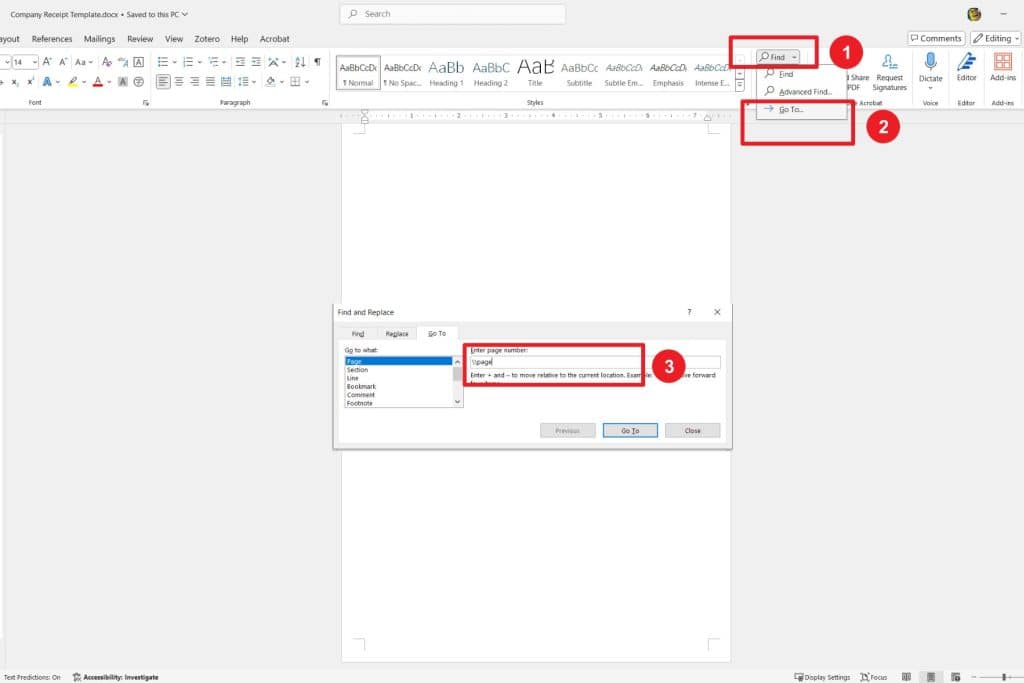
Task: Click the bullets list icon
Action: [163, 62]
